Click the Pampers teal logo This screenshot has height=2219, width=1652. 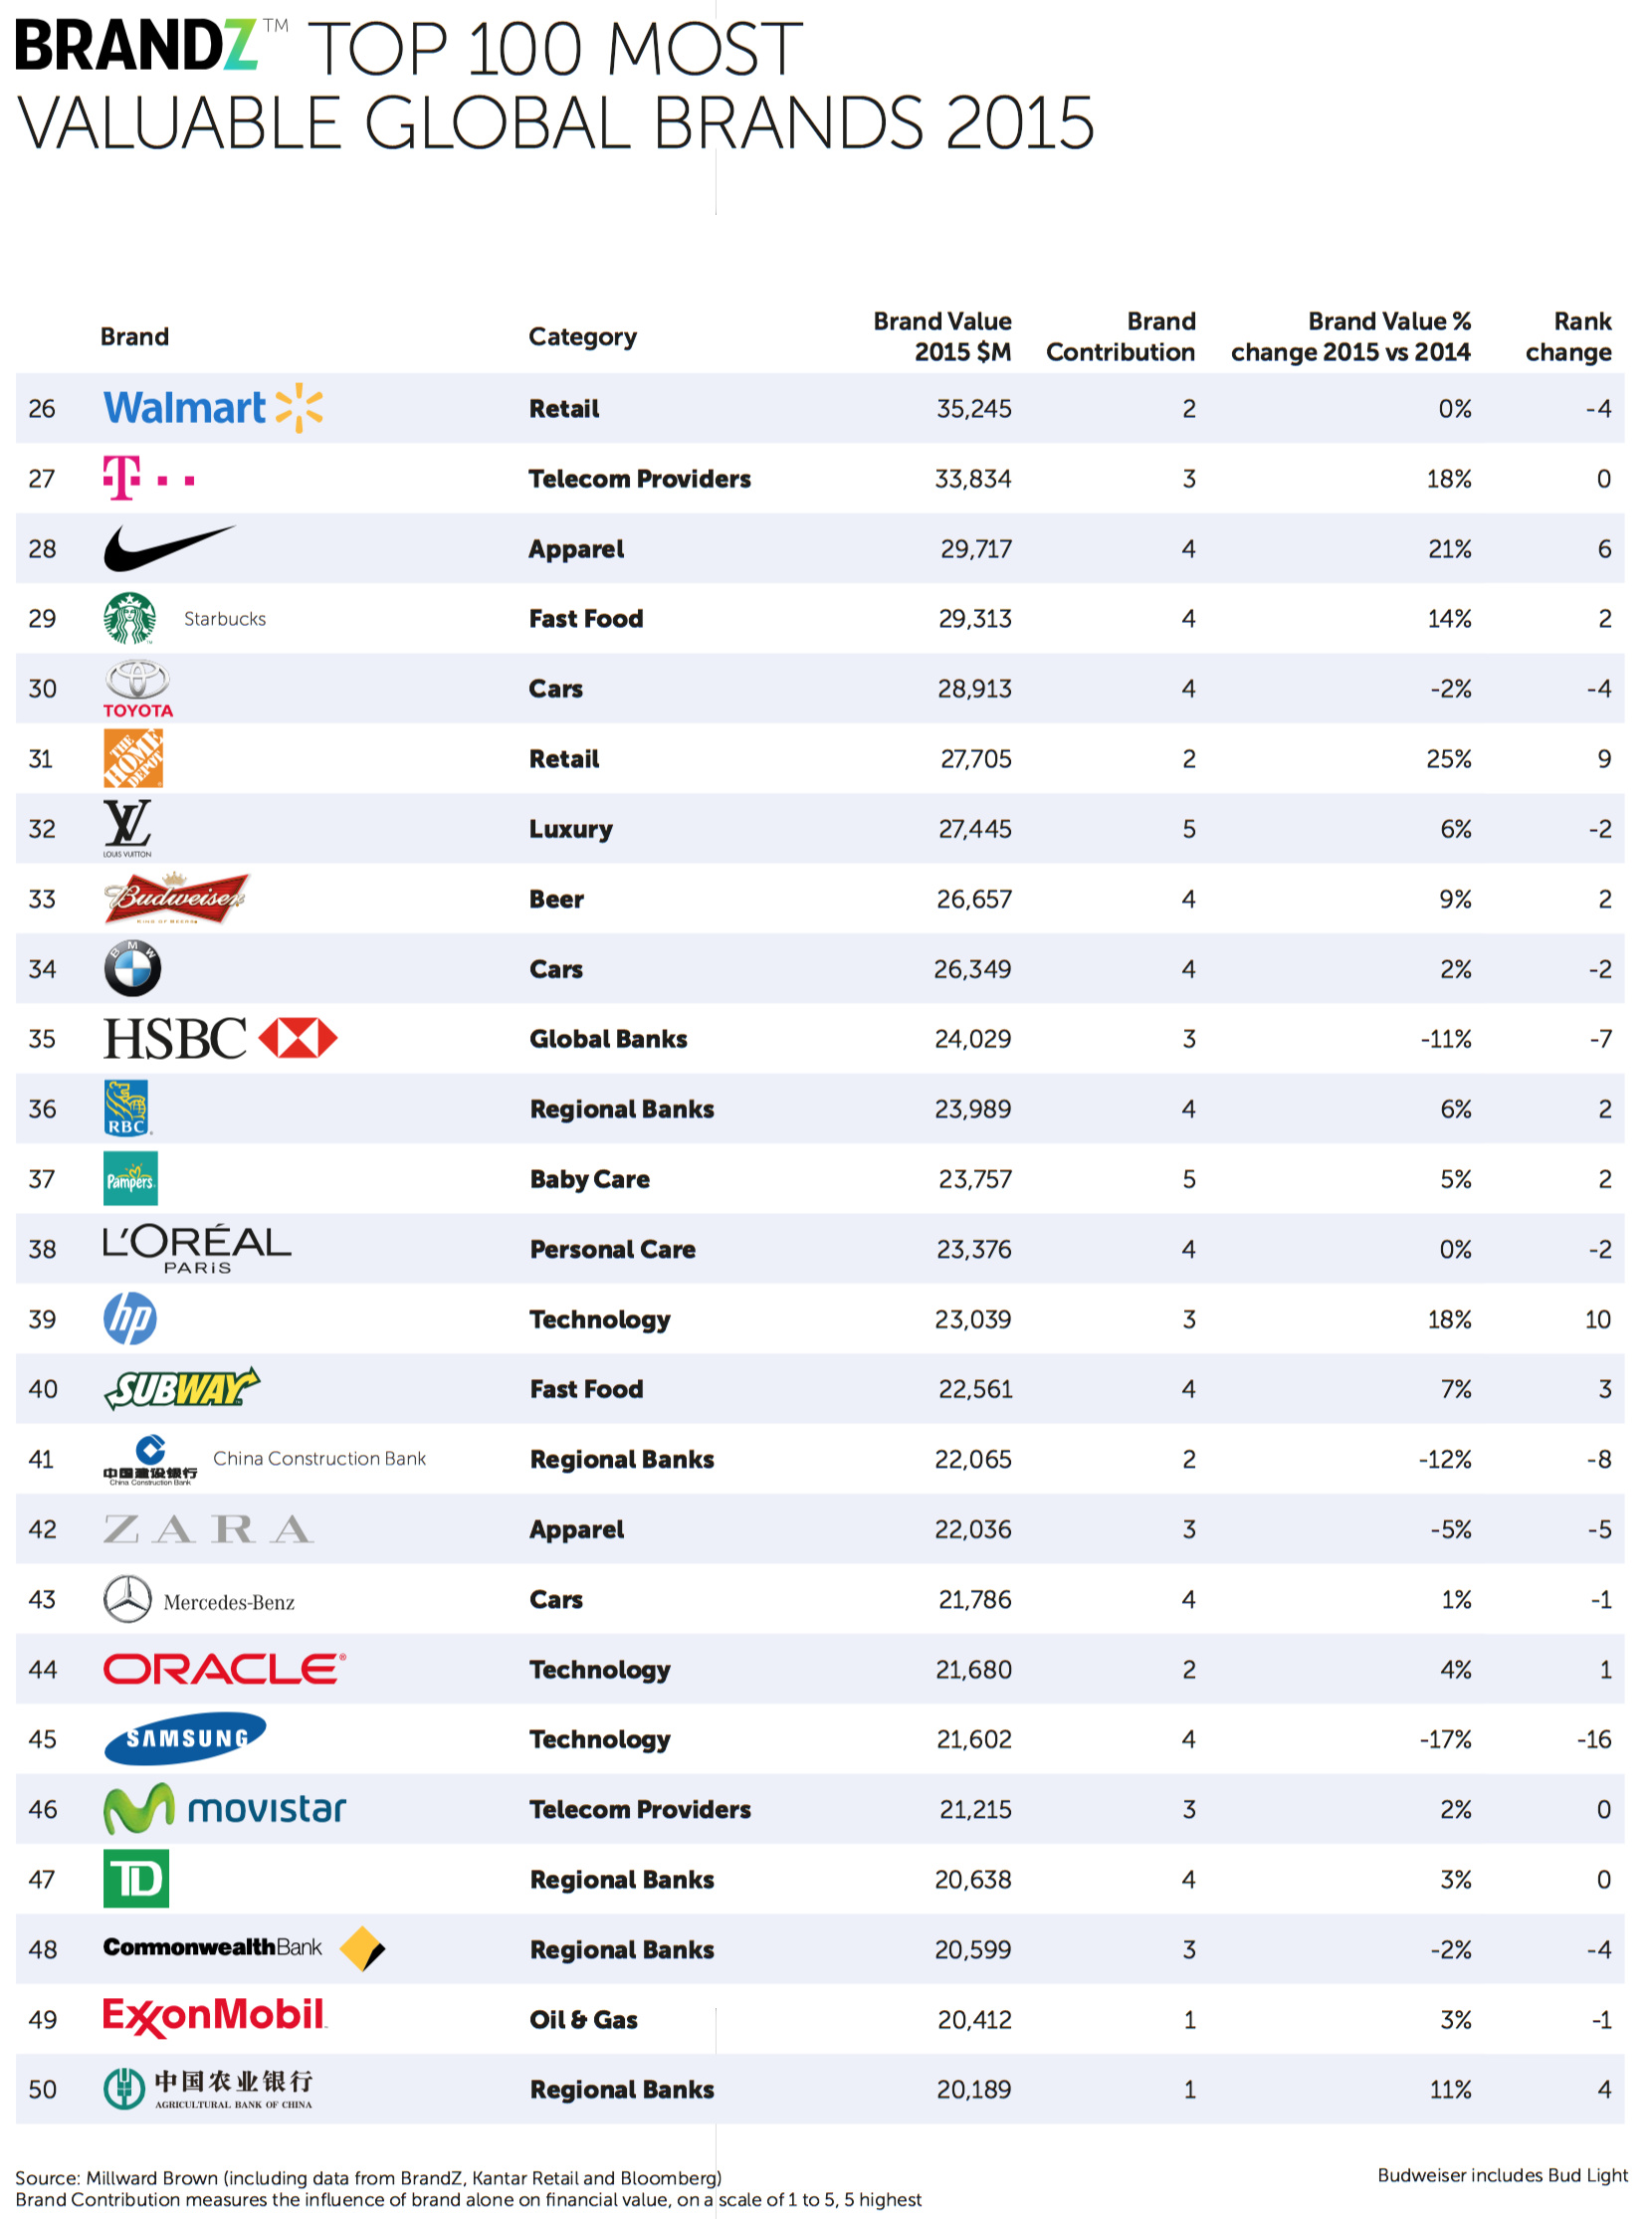pyautogui.click(x=130, y=1178)
